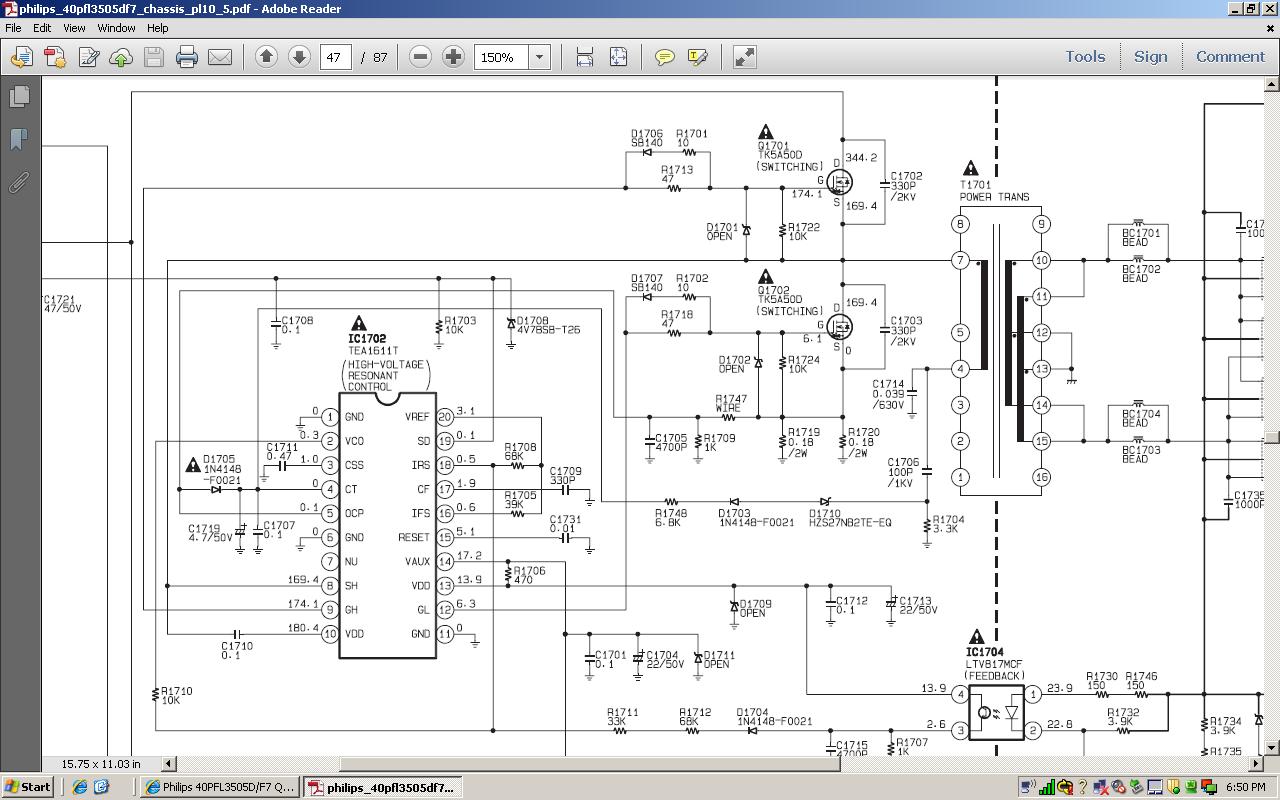Show the Page Thumbnails panel
Image resolution: width=1280 pixels, height=800 pixels.
[x=19, y=96]
